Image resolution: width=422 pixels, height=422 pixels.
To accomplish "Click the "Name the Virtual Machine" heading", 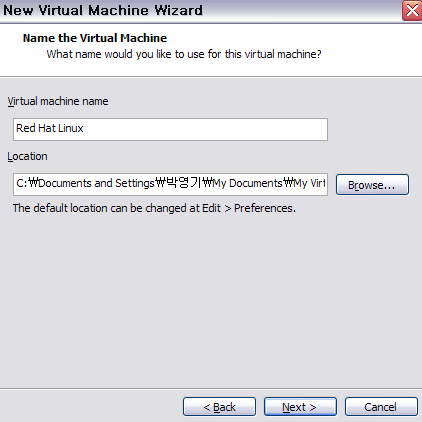I will (95, 38).
